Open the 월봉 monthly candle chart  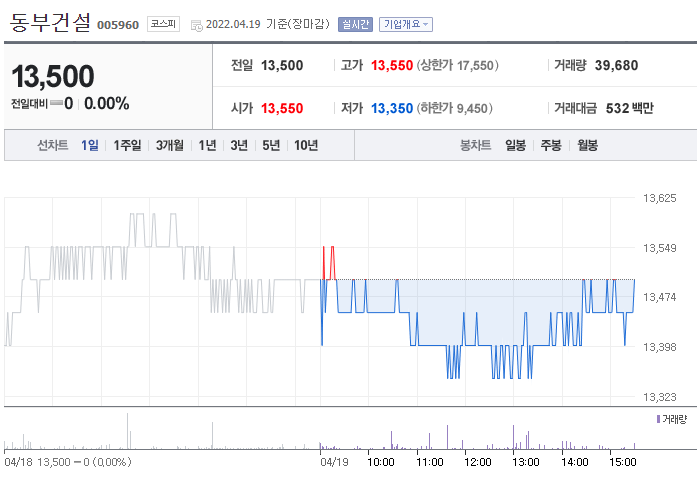pos(587,145)
